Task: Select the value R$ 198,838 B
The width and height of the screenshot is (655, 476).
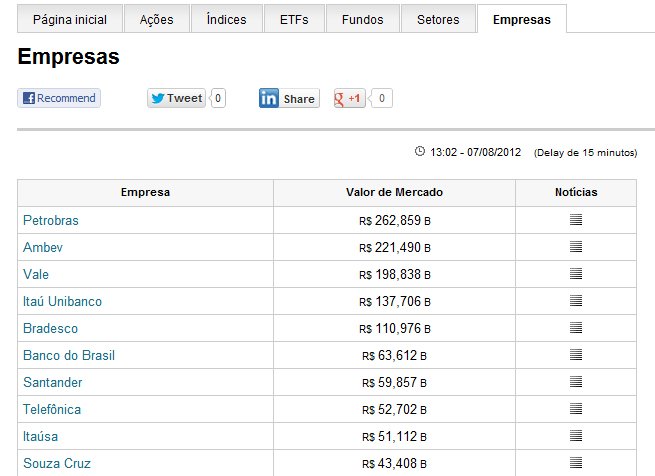Action: coord(395,274)
